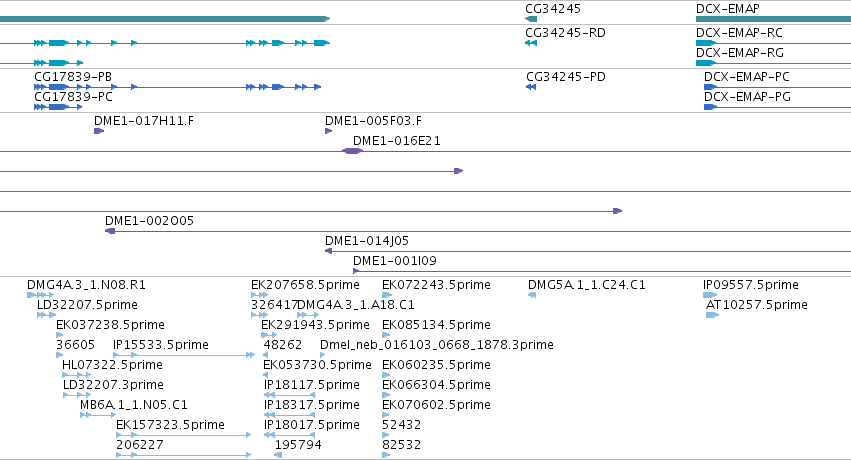Click the EK070602.5prime EST label

point(436,405)
